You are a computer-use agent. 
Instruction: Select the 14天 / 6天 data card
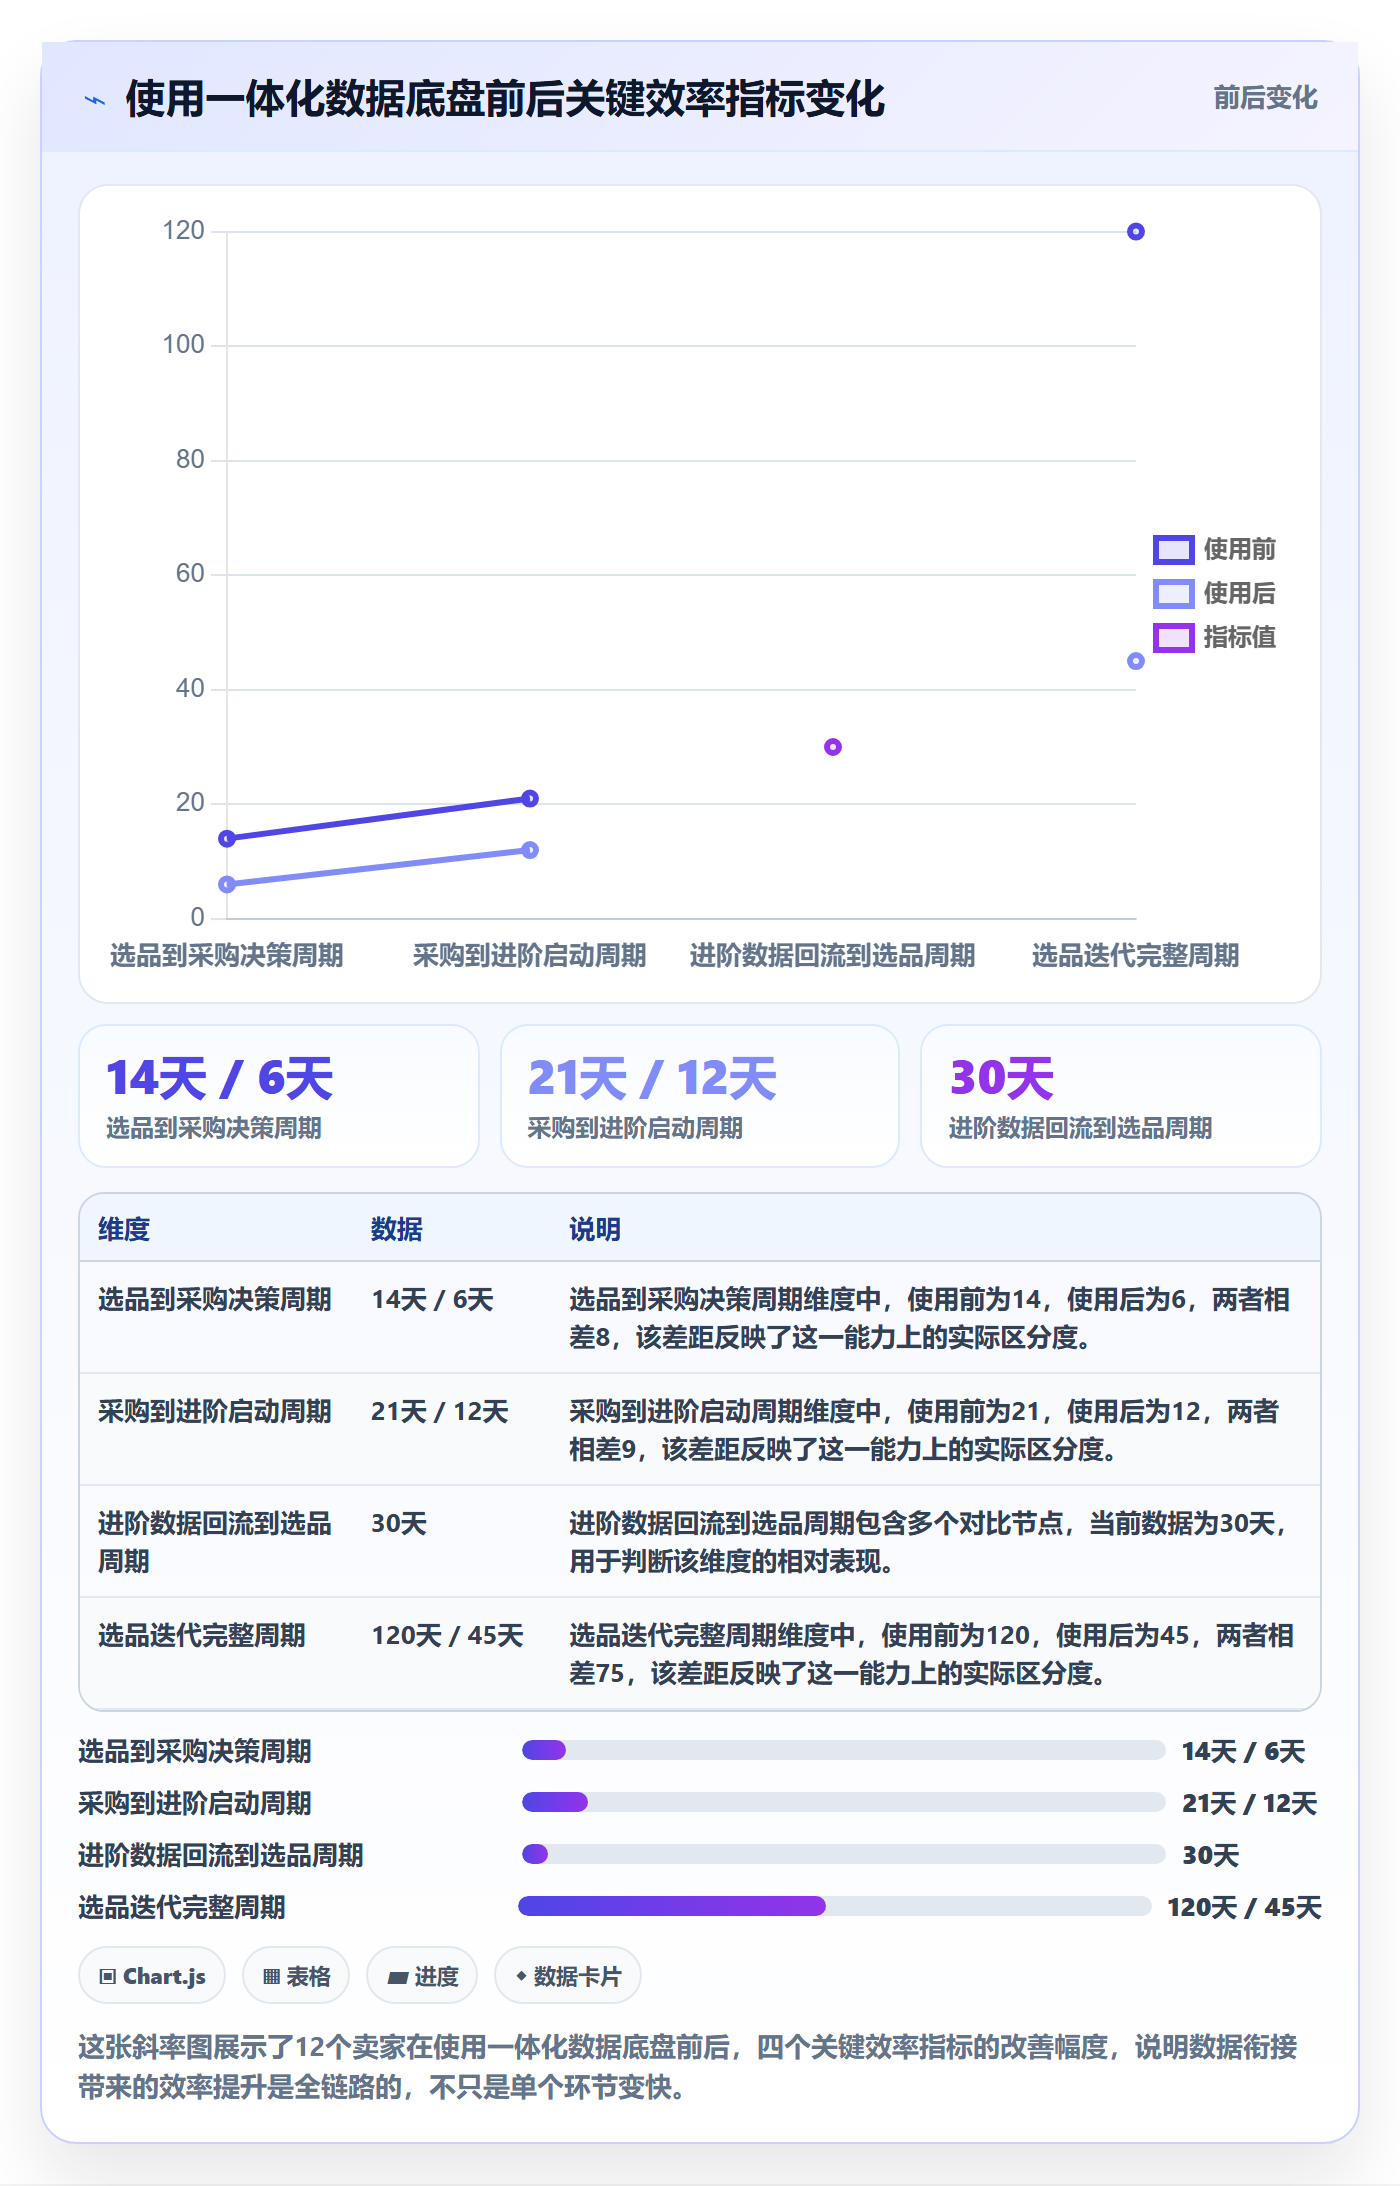tap(279, 1096)
